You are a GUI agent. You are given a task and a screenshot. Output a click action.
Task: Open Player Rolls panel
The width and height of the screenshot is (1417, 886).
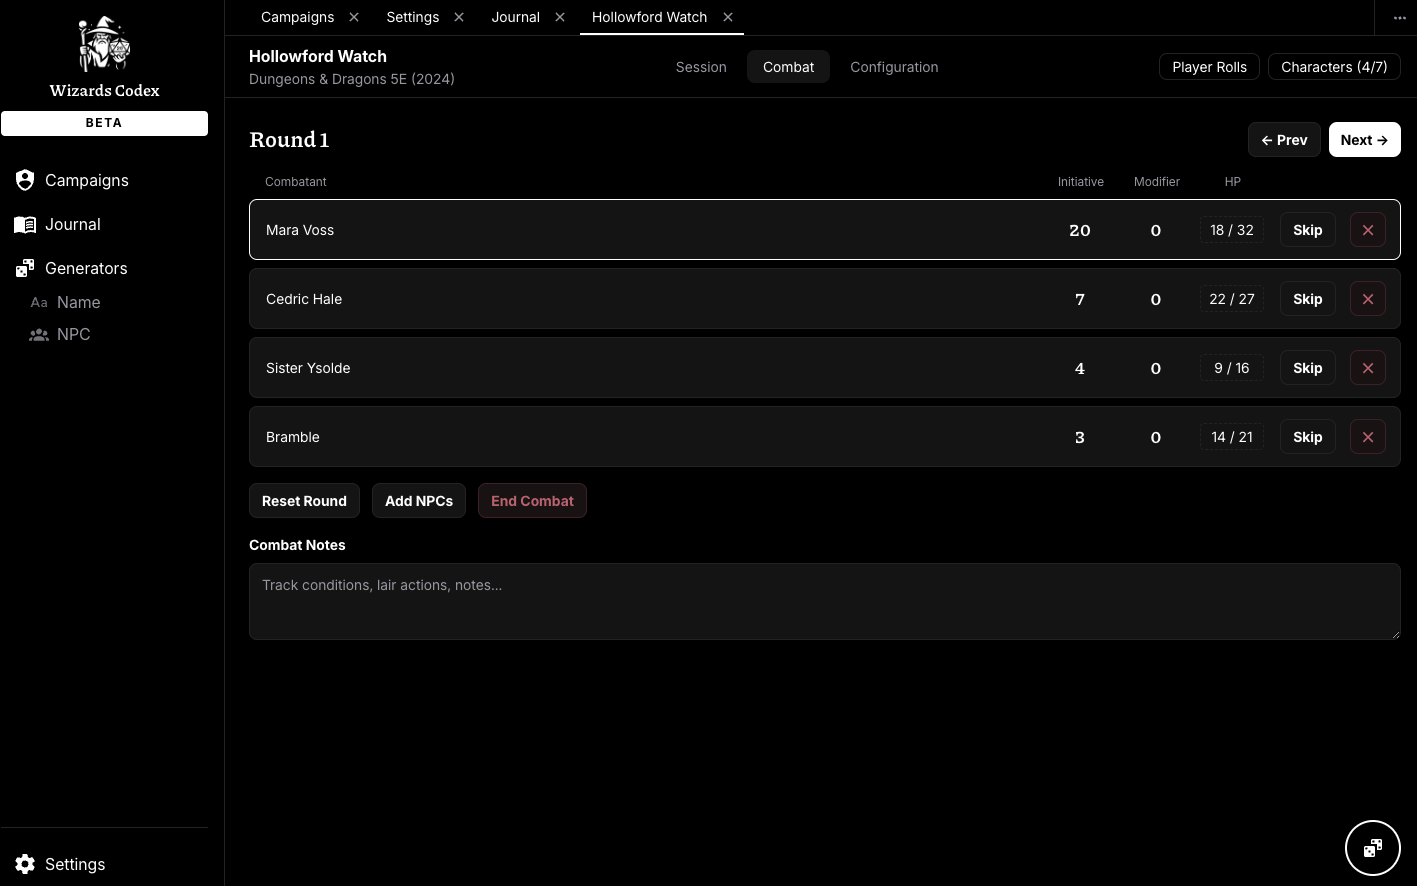(x=1209, y=67)
